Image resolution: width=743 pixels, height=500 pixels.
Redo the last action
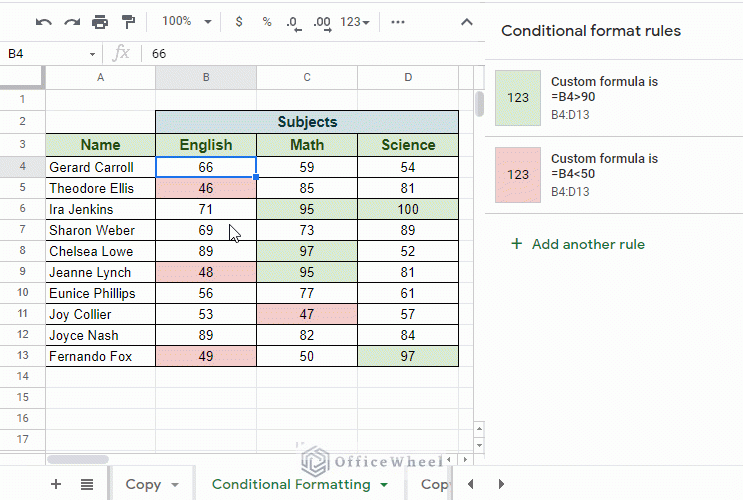72,22
